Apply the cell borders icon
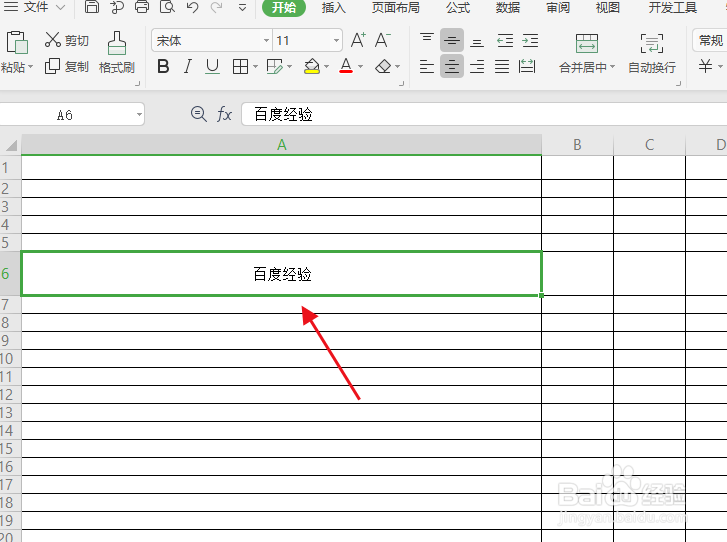Viewport: 727px width, 542px height. 240,67
